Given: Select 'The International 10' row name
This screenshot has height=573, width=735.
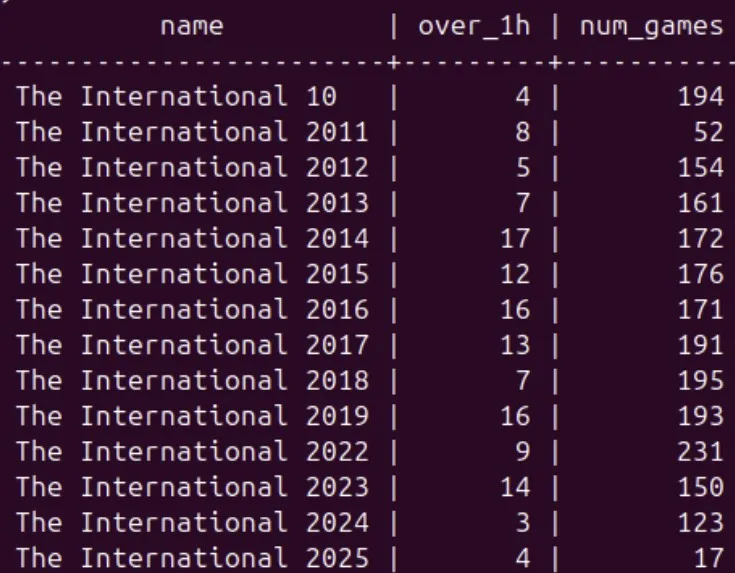Looking at the screenshot, I should pos(176,97).
